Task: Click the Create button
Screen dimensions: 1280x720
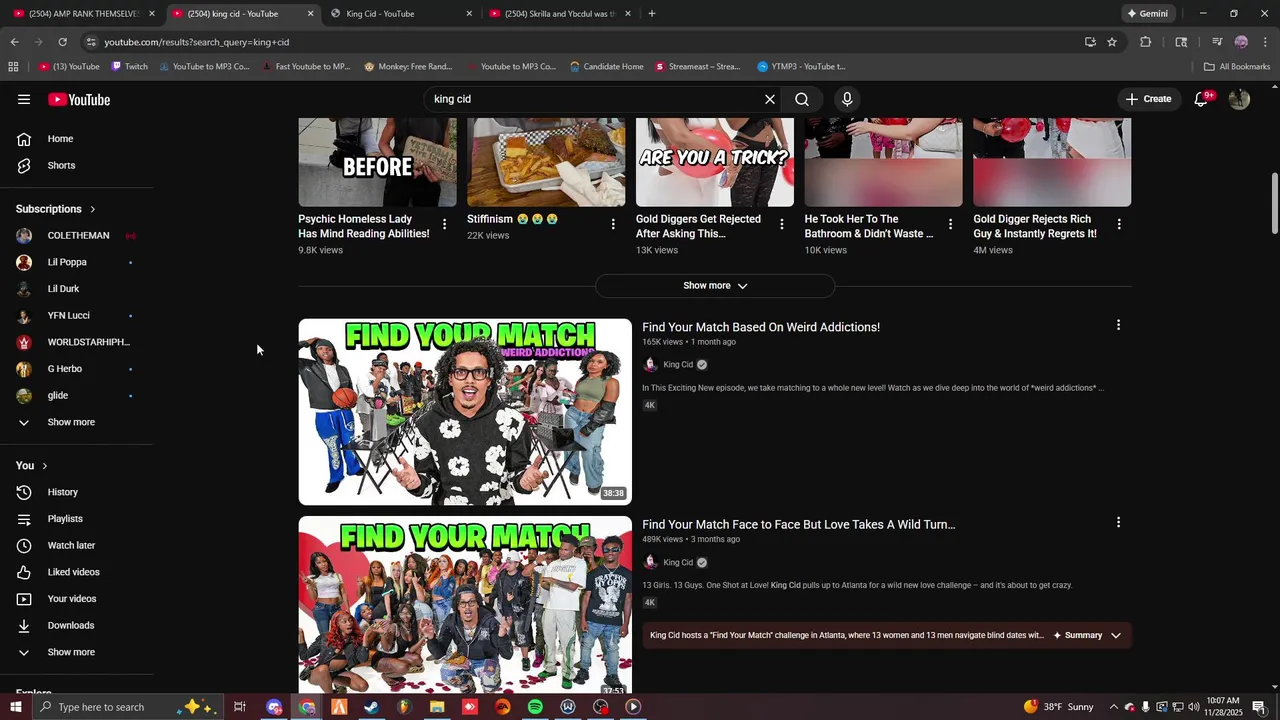Action: click(x=1148, y=99)
